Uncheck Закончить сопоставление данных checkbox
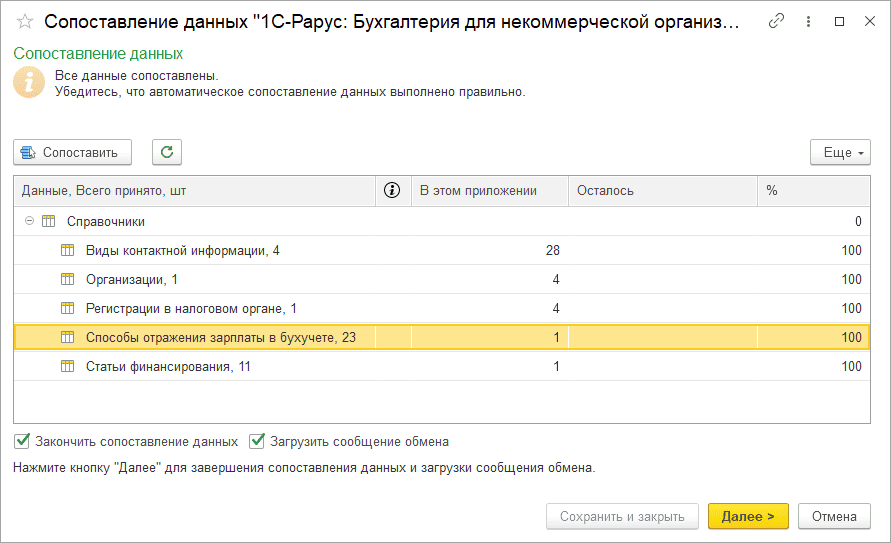The width and height of the screenshot is (891, 543). pyautogui.click(x=22, y=441)
